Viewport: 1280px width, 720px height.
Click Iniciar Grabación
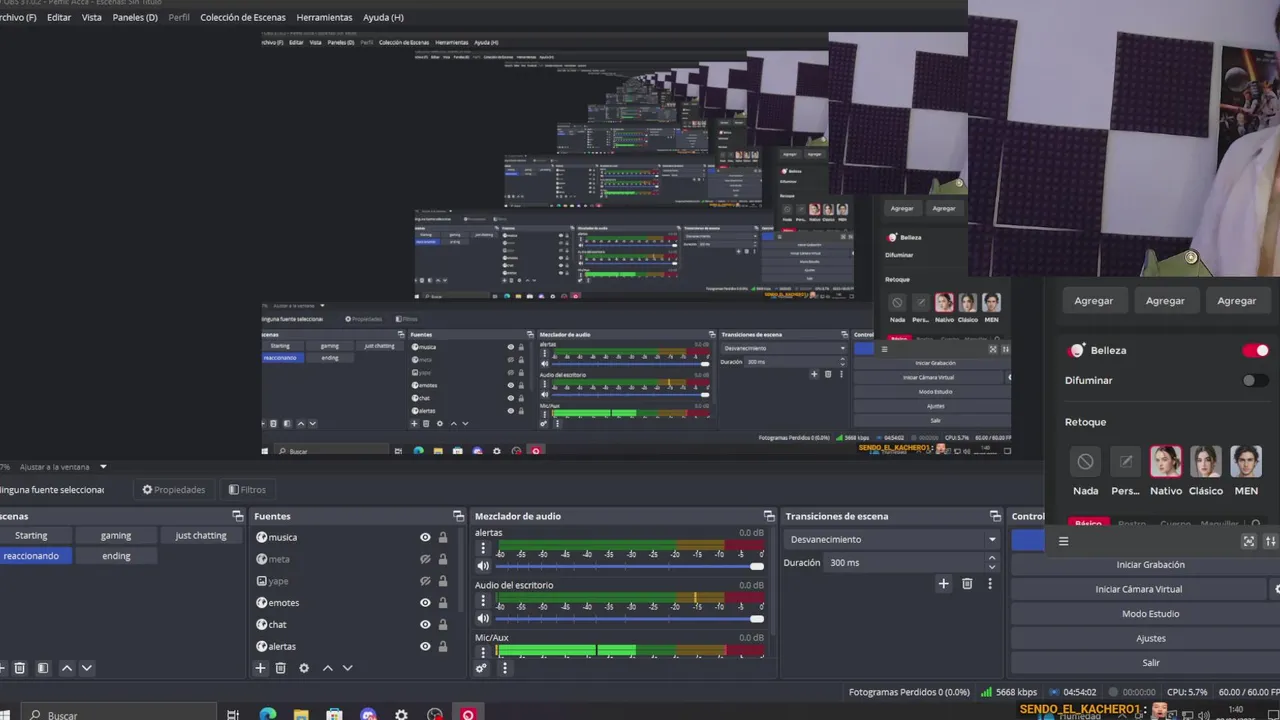click(x=1150, y=565)
